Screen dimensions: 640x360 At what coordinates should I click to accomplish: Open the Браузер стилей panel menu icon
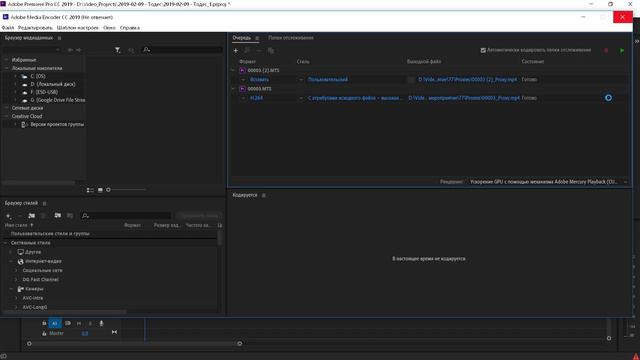click(x=44, y=203)
